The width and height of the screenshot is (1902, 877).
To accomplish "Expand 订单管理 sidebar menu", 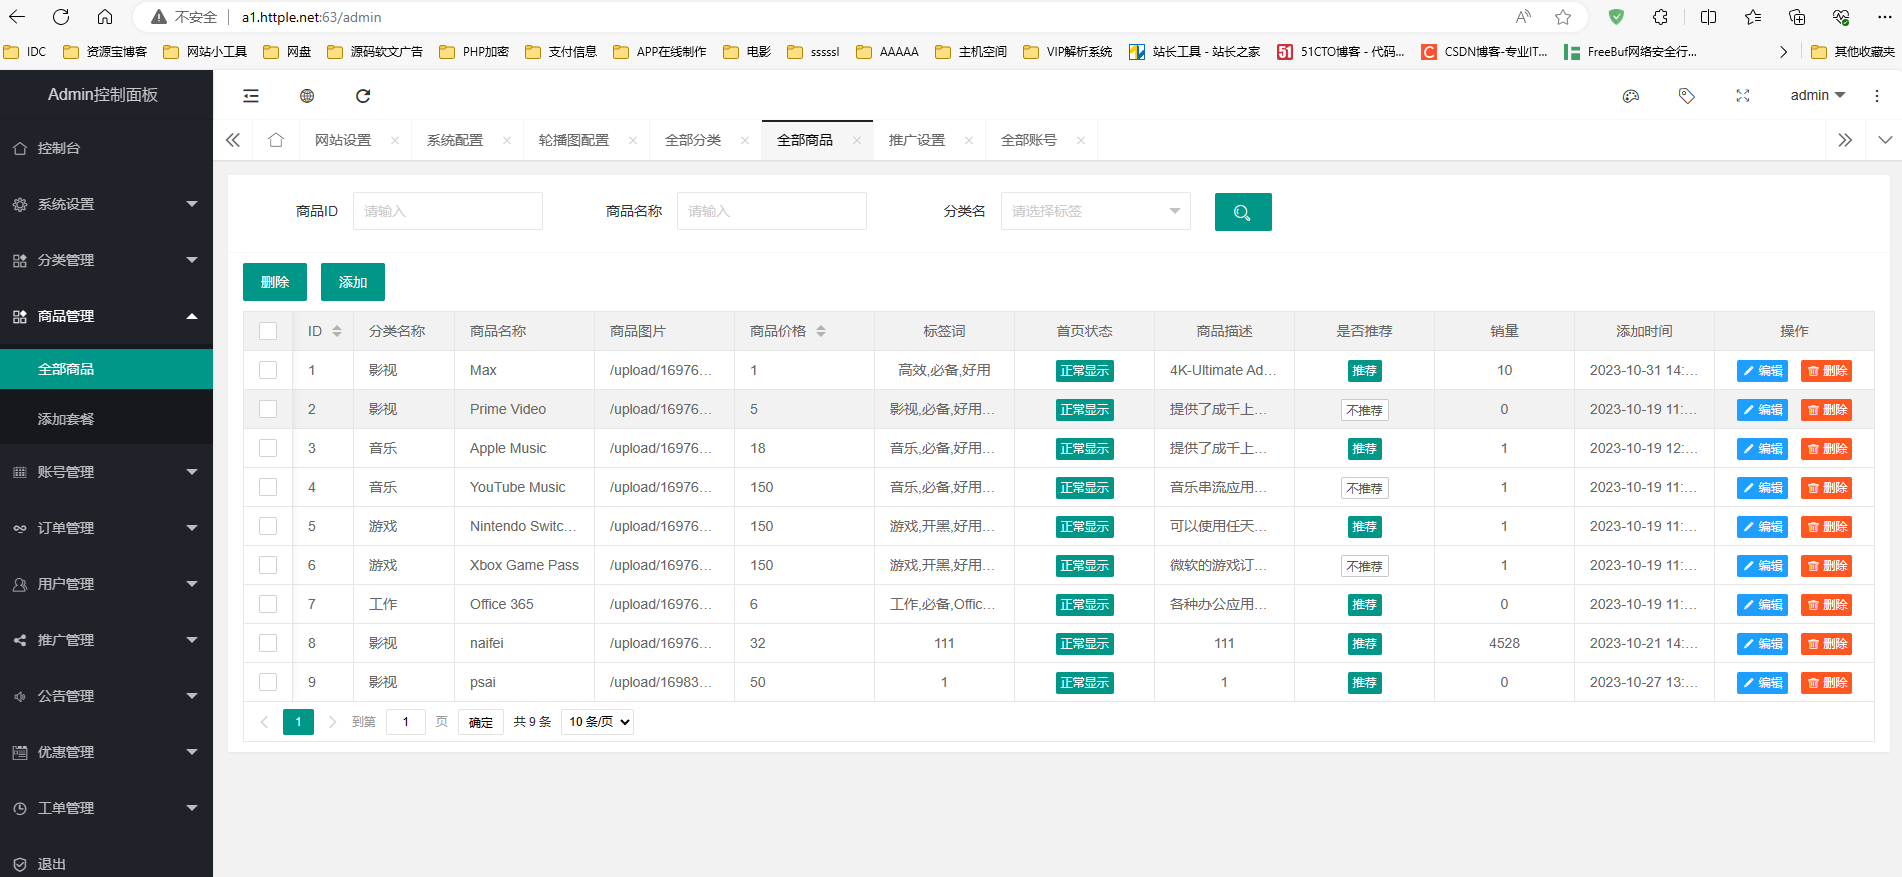I will click(106, 528).
